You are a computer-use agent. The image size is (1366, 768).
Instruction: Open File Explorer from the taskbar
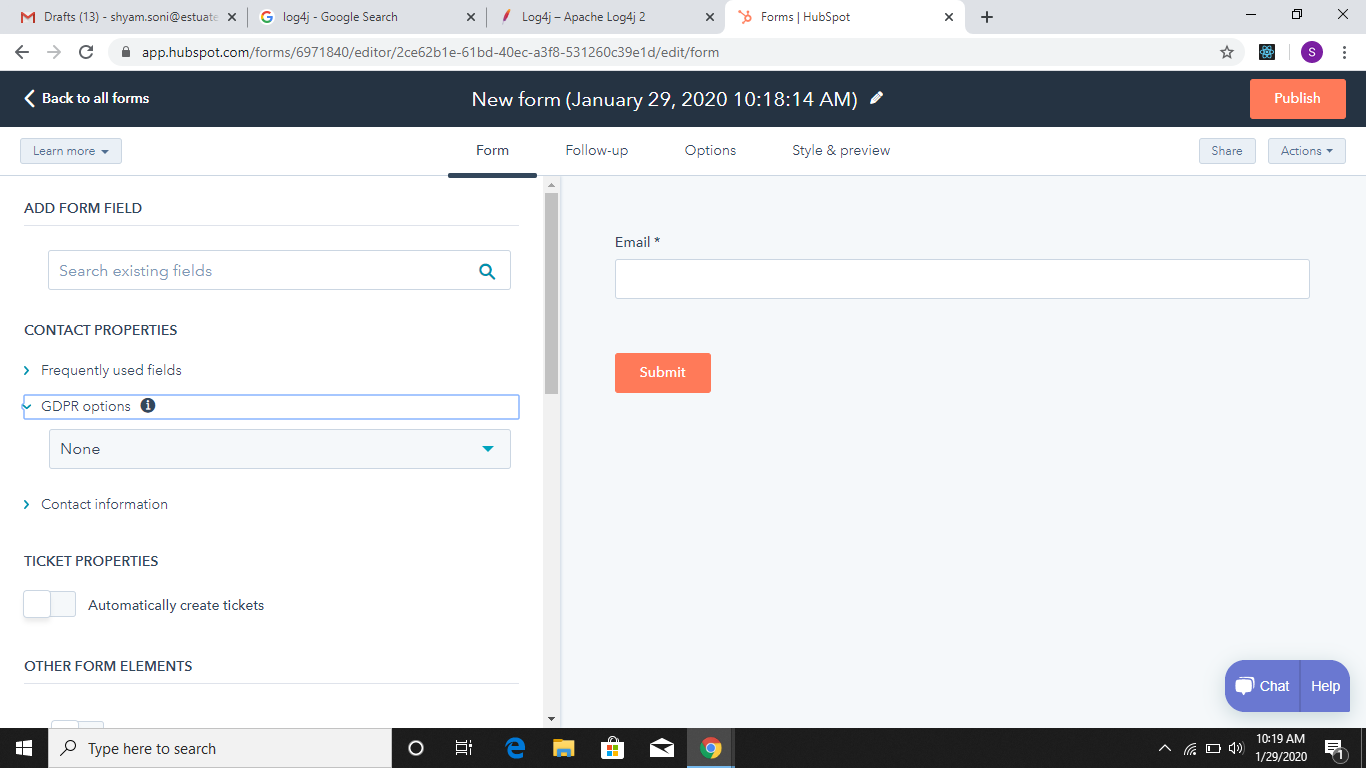563,748
